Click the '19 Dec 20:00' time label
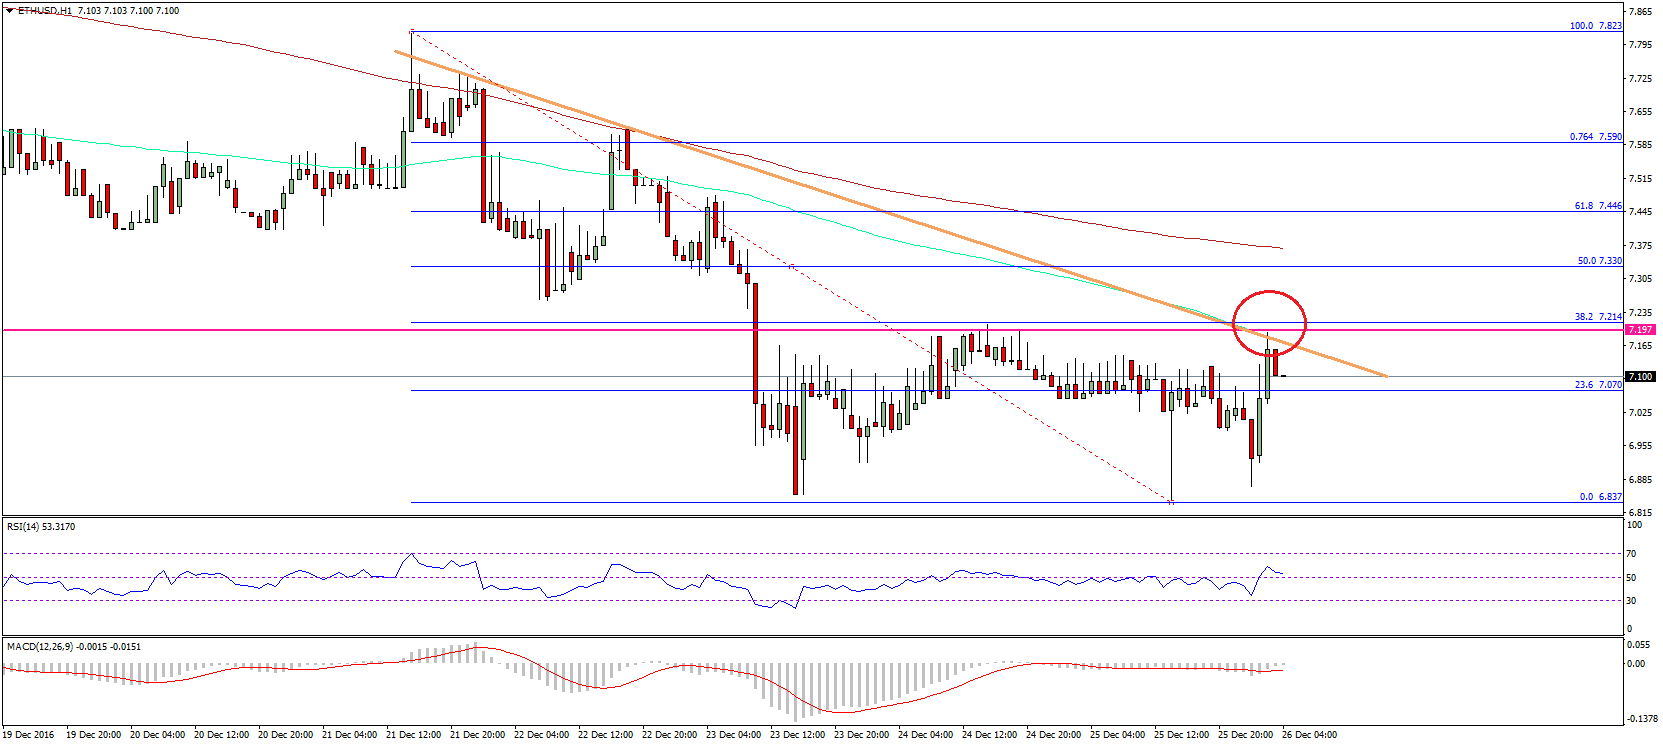The image size is (1663, 746). click(x=94, y=735)
